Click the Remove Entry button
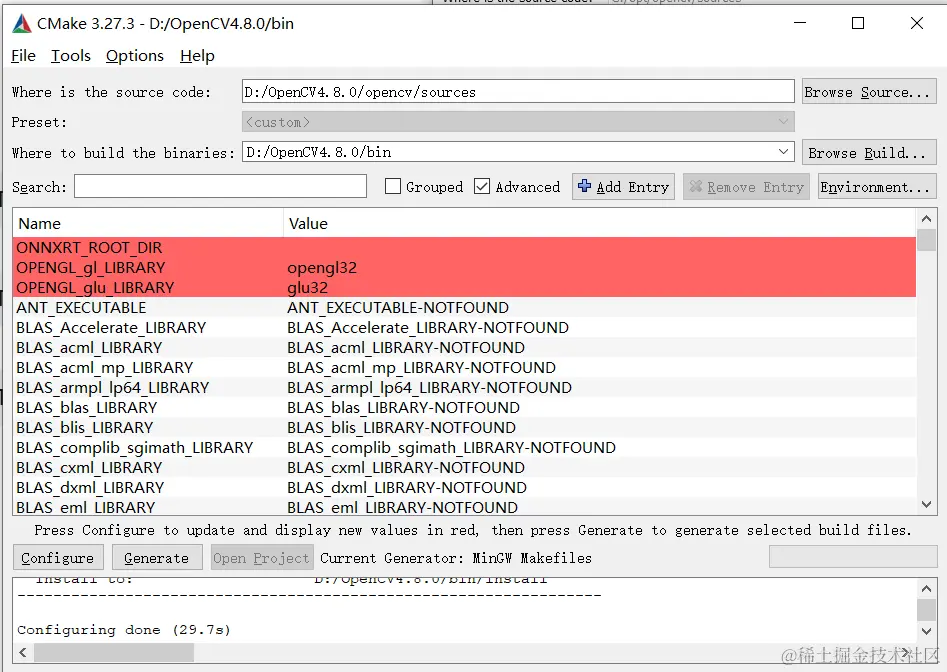The width and height of the screenshot is (947, 672). tap(746, 187)
